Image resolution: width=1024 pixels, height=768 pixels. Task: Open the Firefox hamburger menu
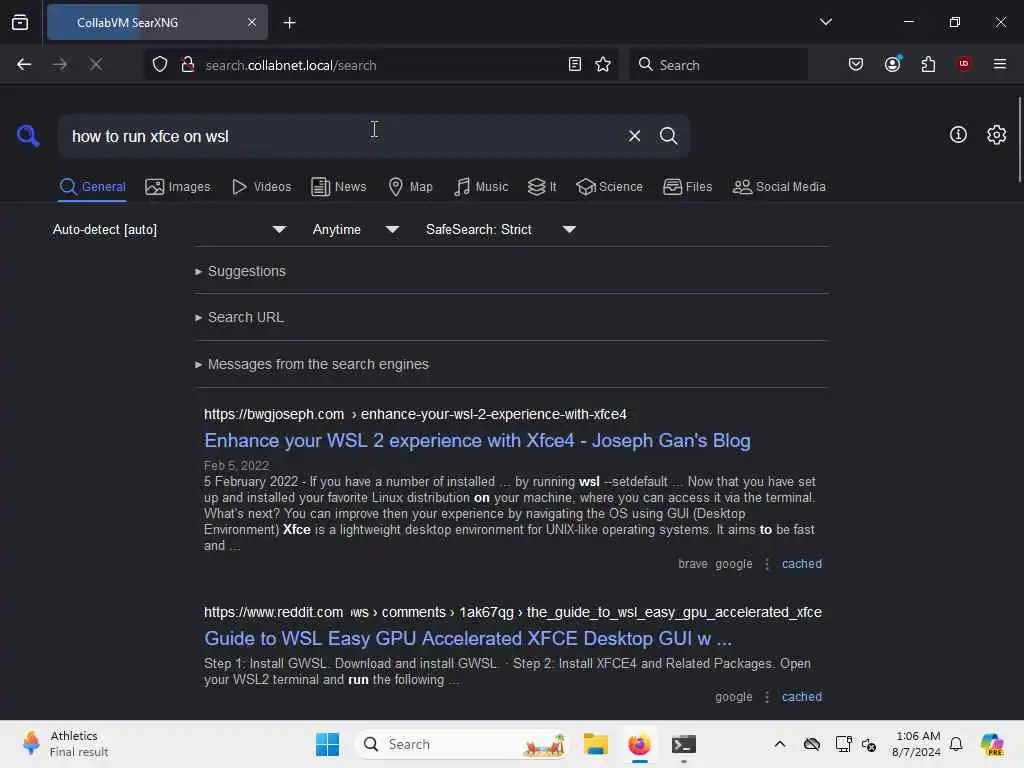pos(999,64)
